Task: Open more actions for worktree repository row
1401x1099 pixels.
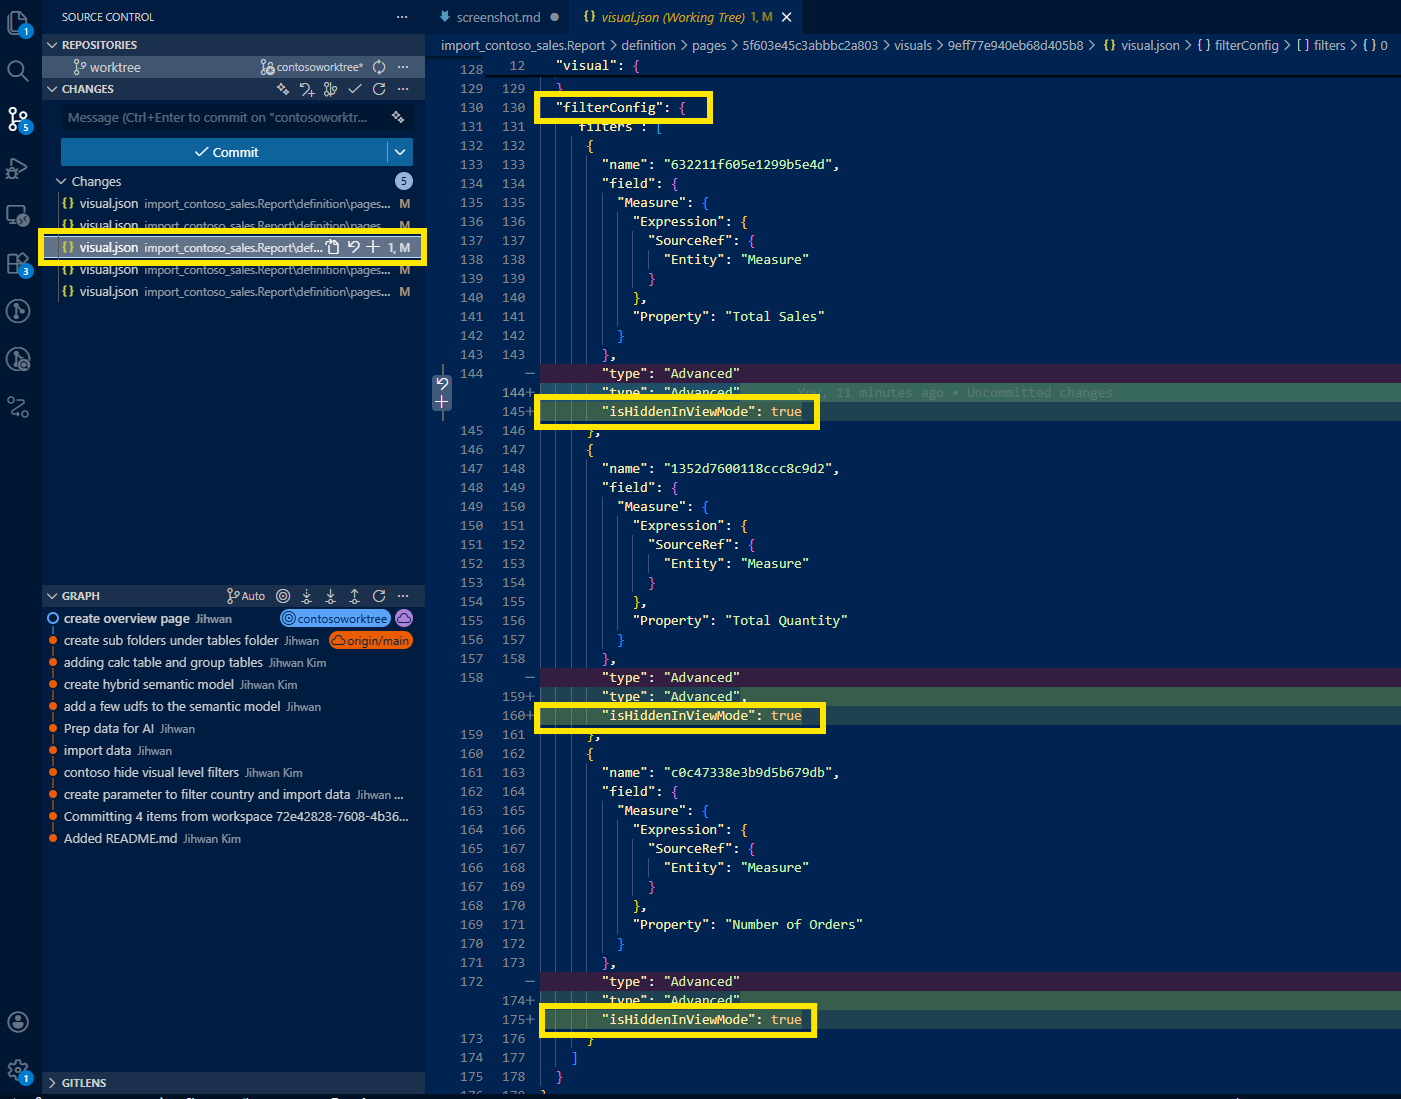Action: click(403, 67)
